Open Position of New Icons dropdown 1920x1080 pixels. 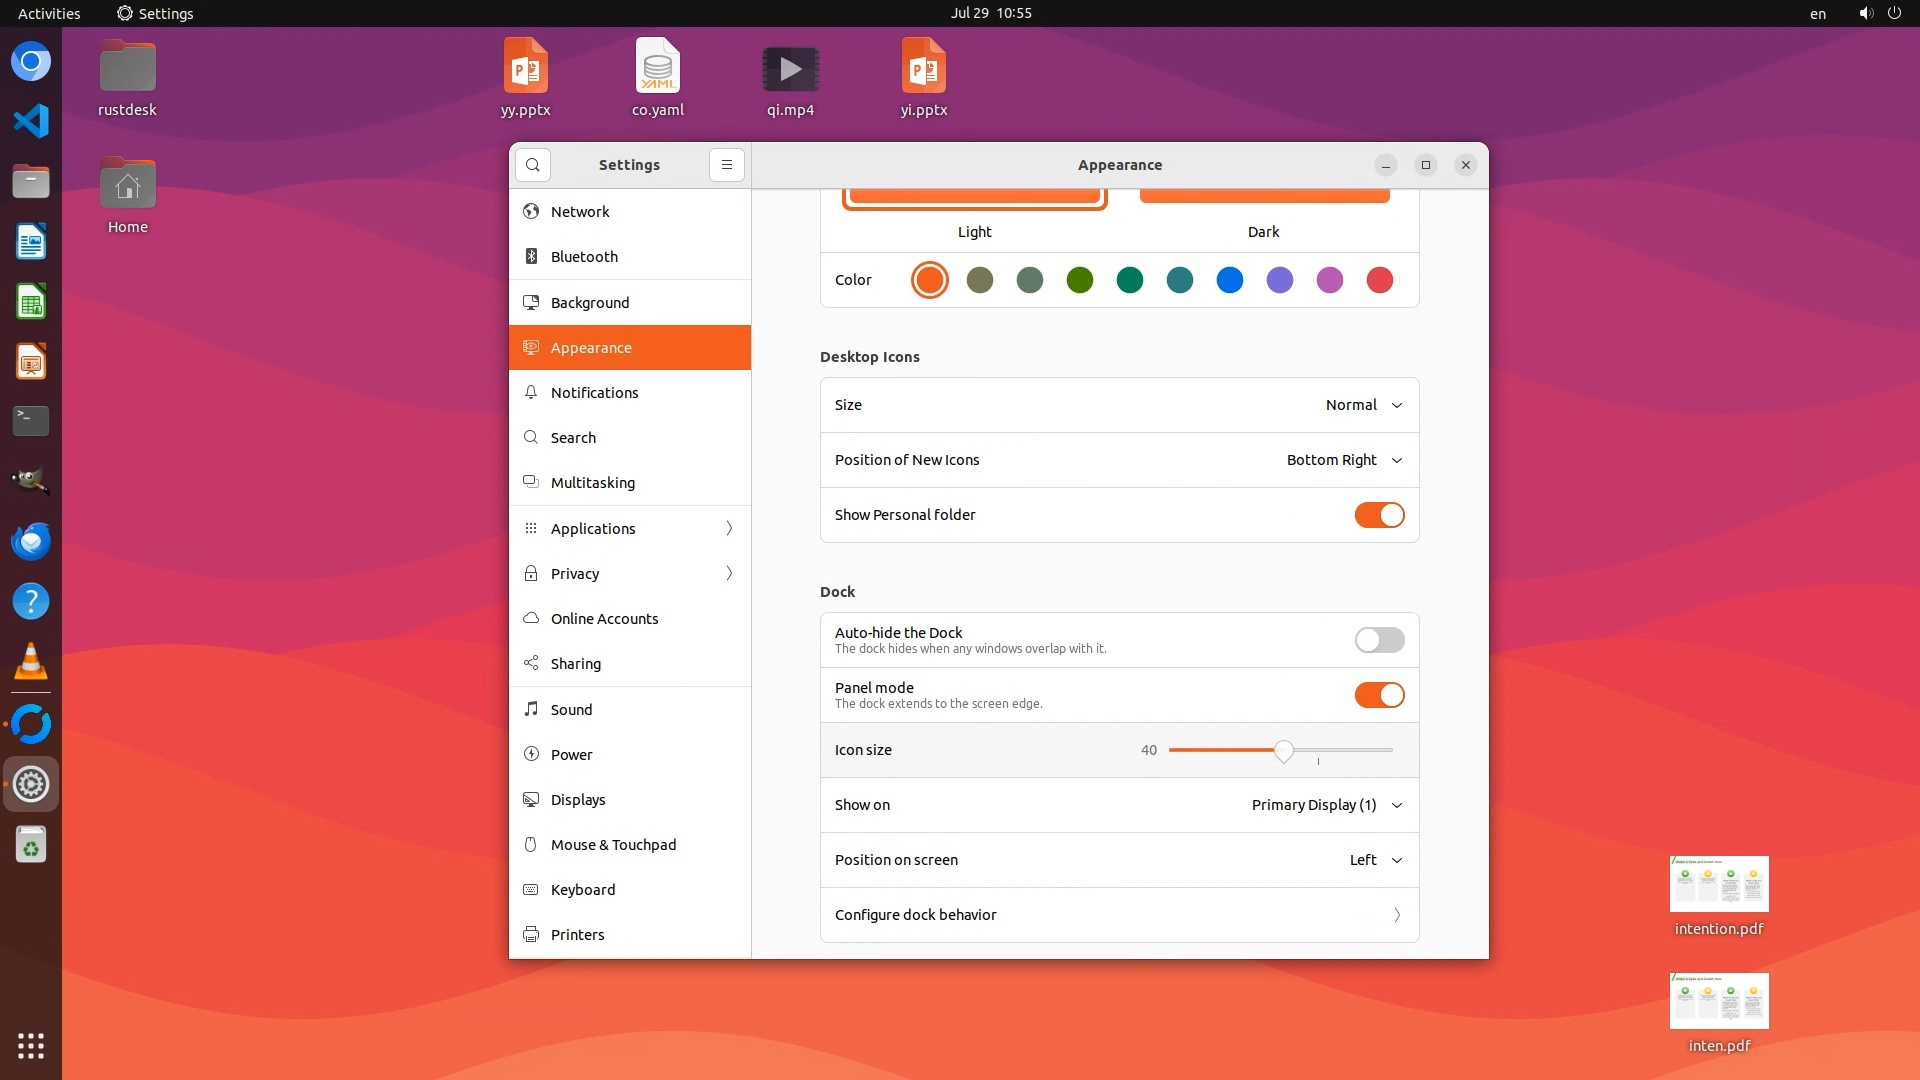[1344, 460]
